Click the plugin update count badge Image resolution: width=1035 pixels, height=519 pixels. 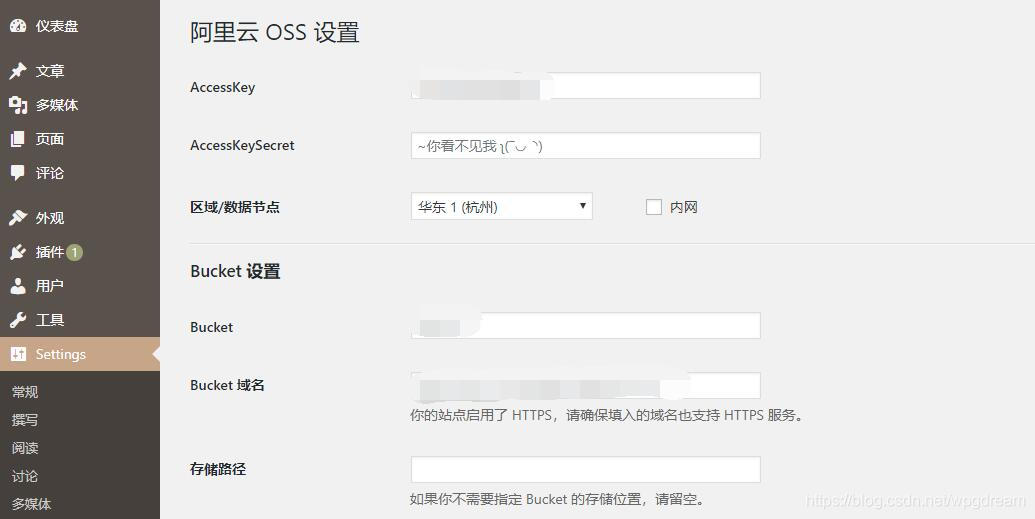pyautogui.click(x=75, y=252)
